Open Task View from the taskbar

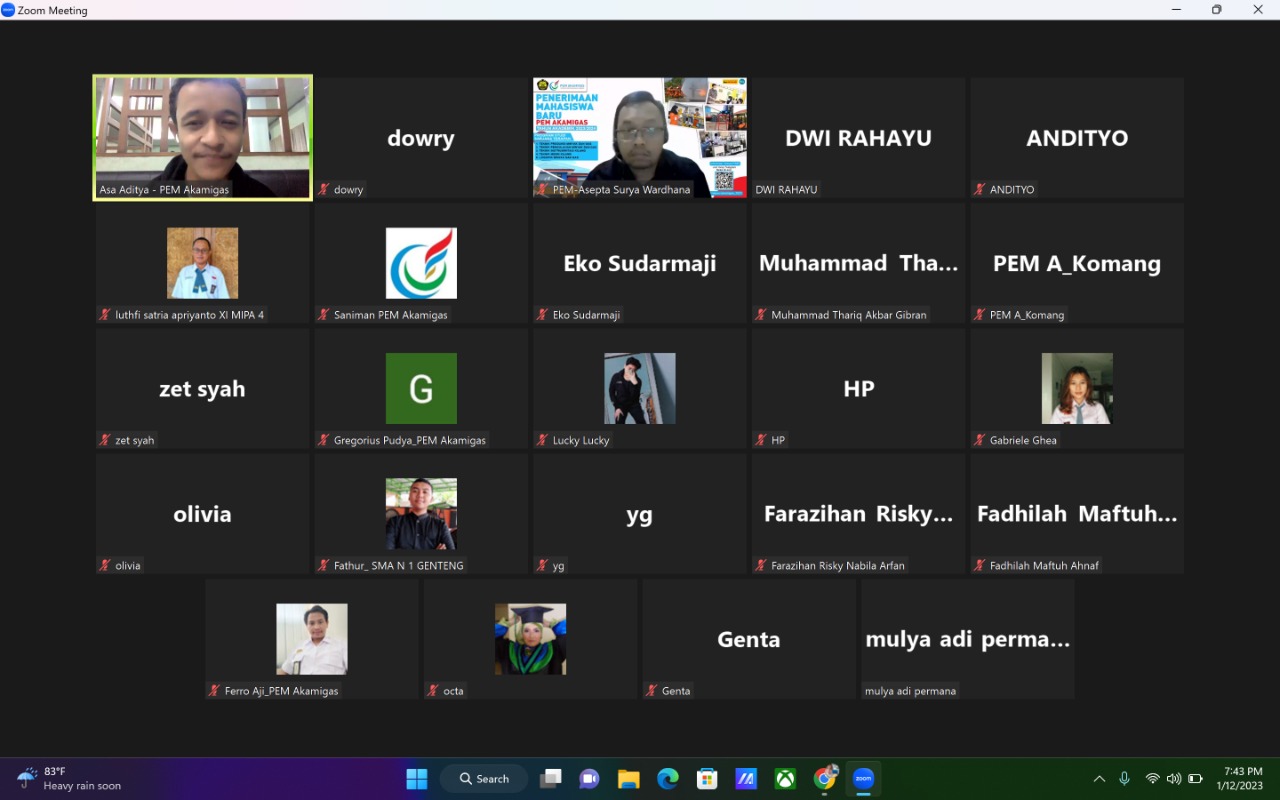click(x=550, y=778)
